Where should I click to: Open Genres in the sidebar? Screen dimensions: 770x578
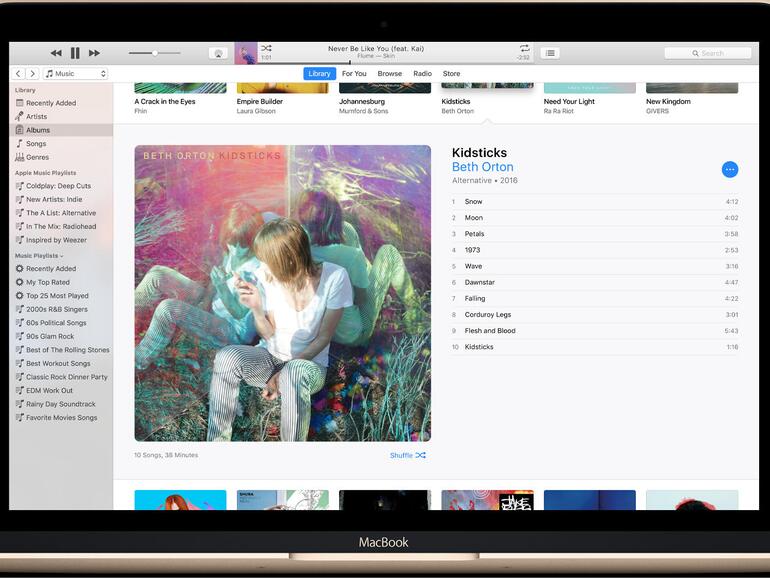(61, 157)
